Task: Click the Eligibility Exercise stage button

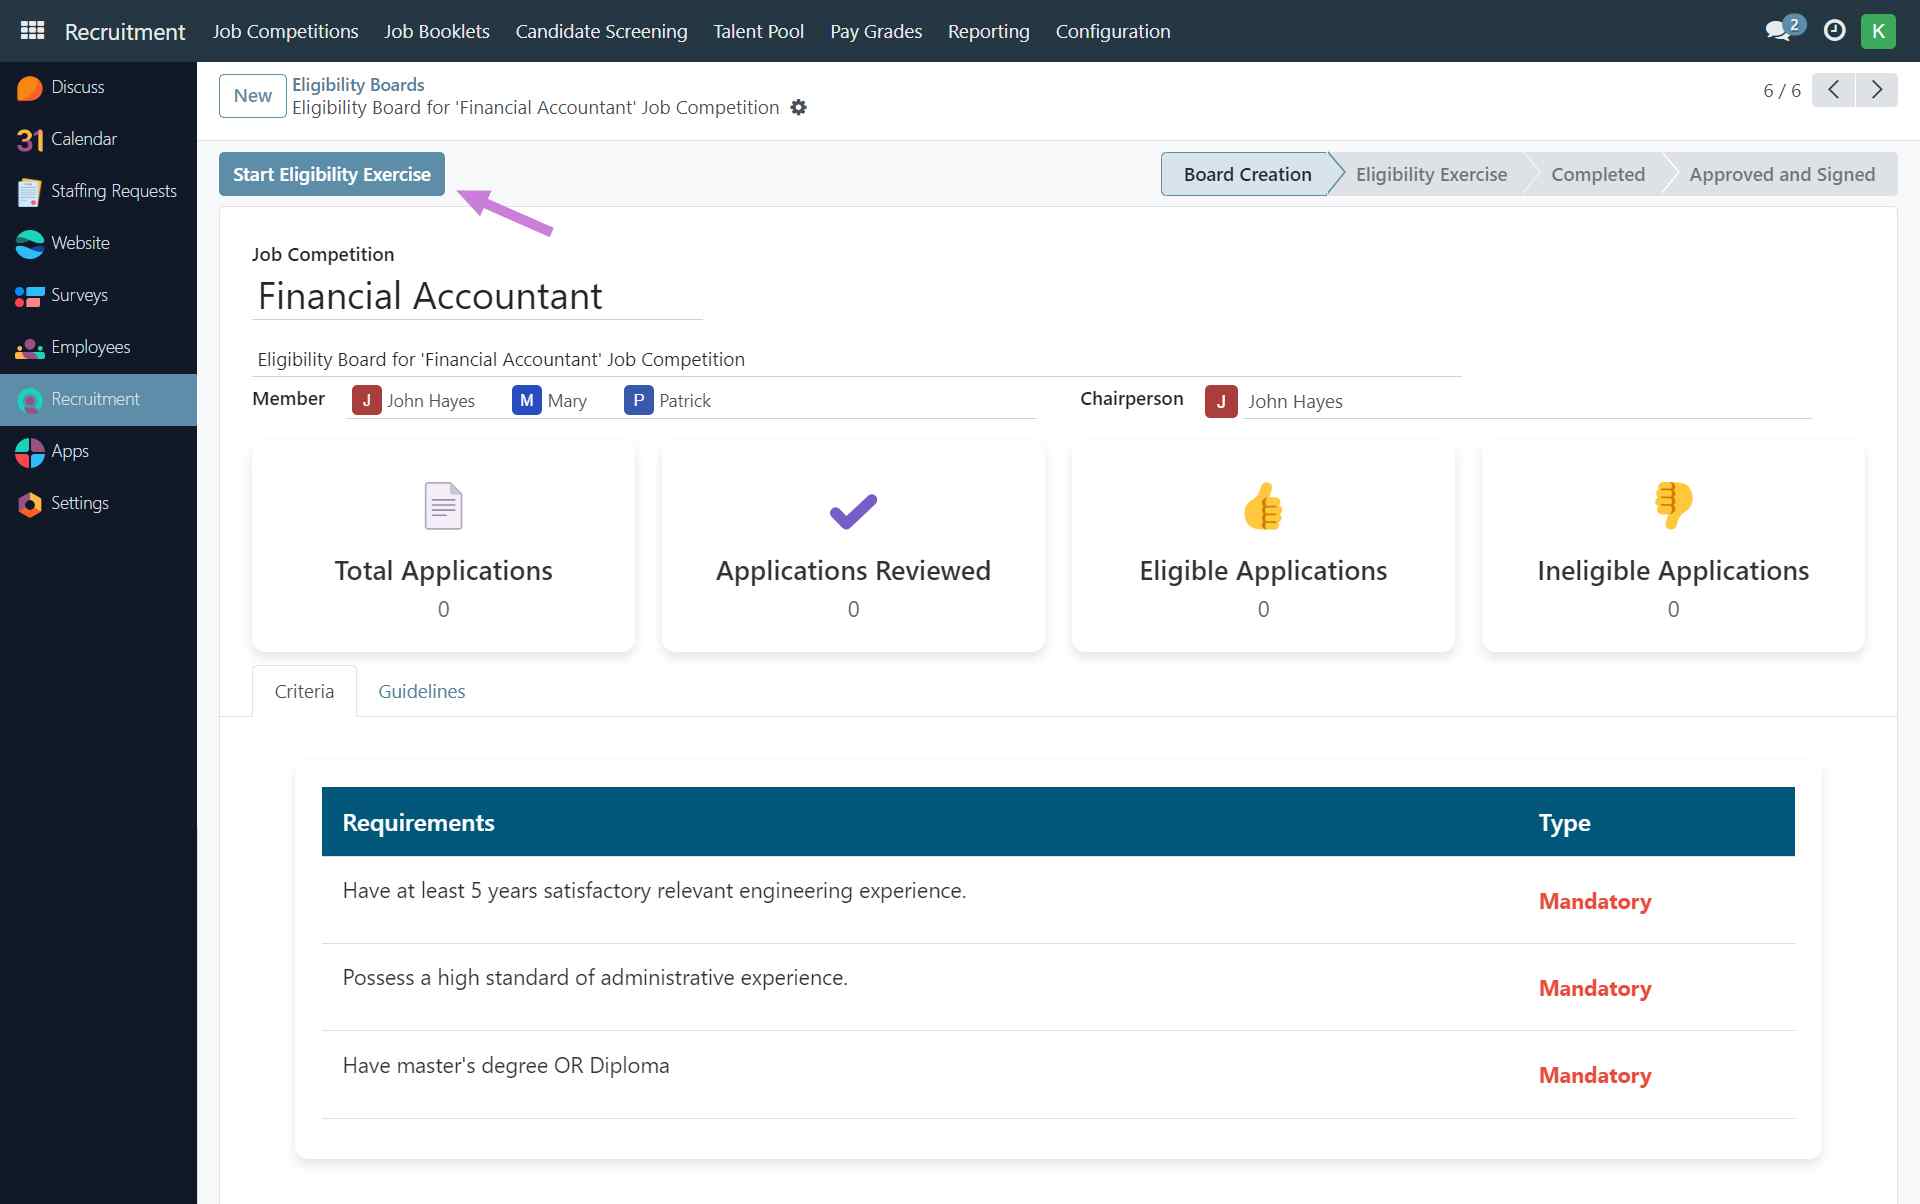Action: click(x=1432, y=173)
